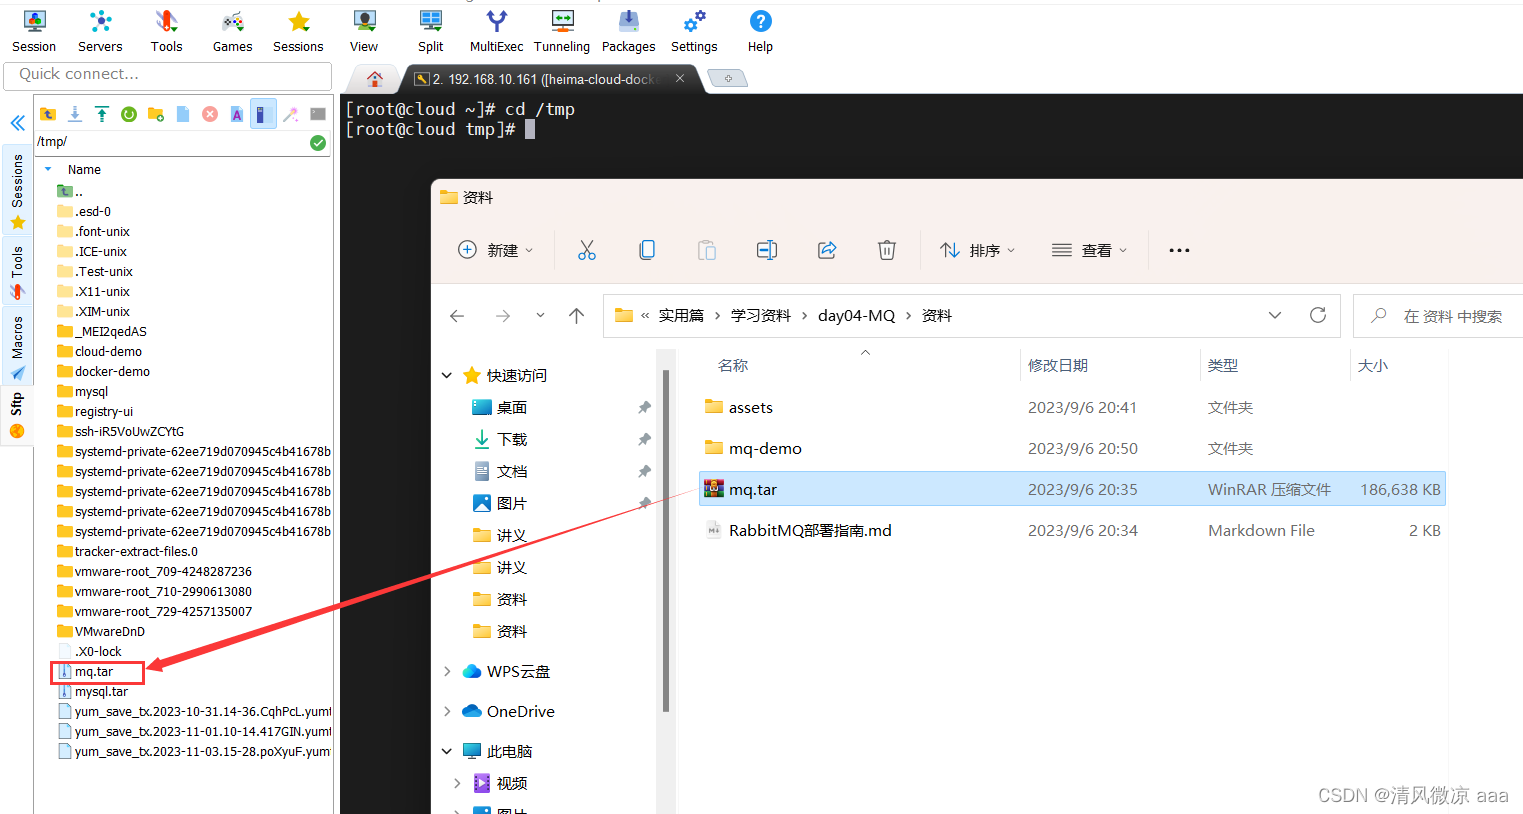Click in the Quick connect field
This screenshot has height=814, width=1523.
click(x=168, y=75)
